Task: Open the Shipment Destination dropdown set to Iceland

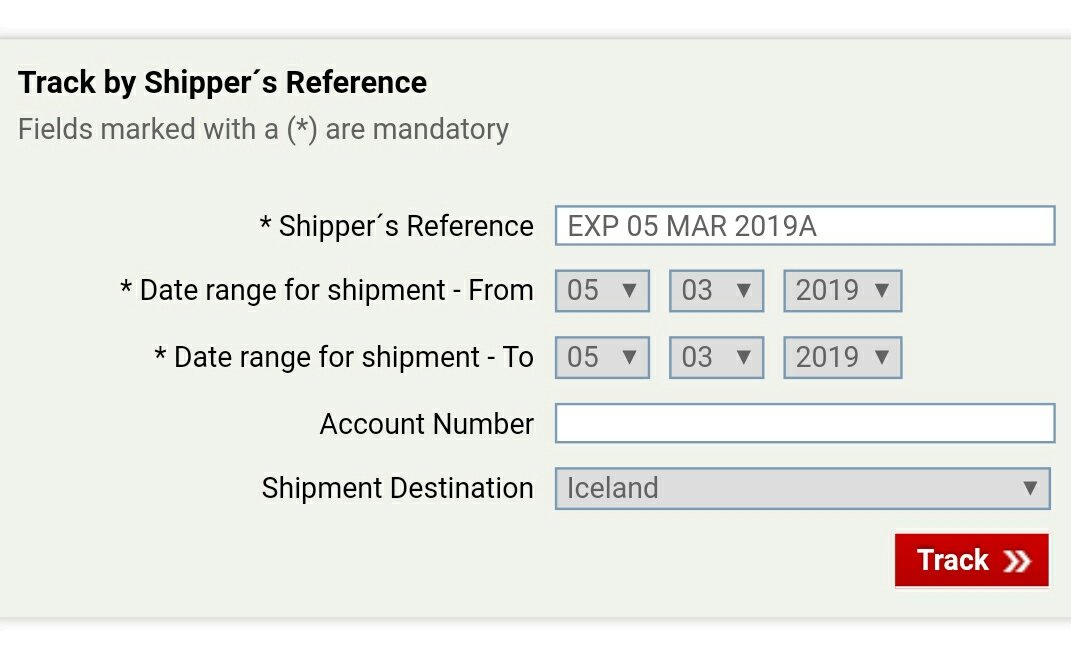Action: click(803, 488)
